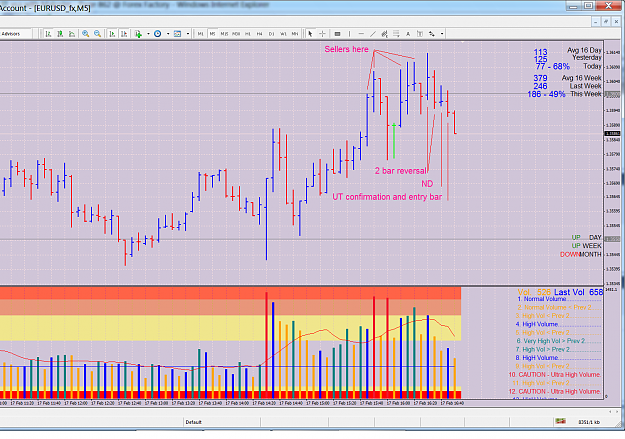The height and width of the screenshot is (439, 625).
Task: Restore the inner chart window
Action: 606,22
